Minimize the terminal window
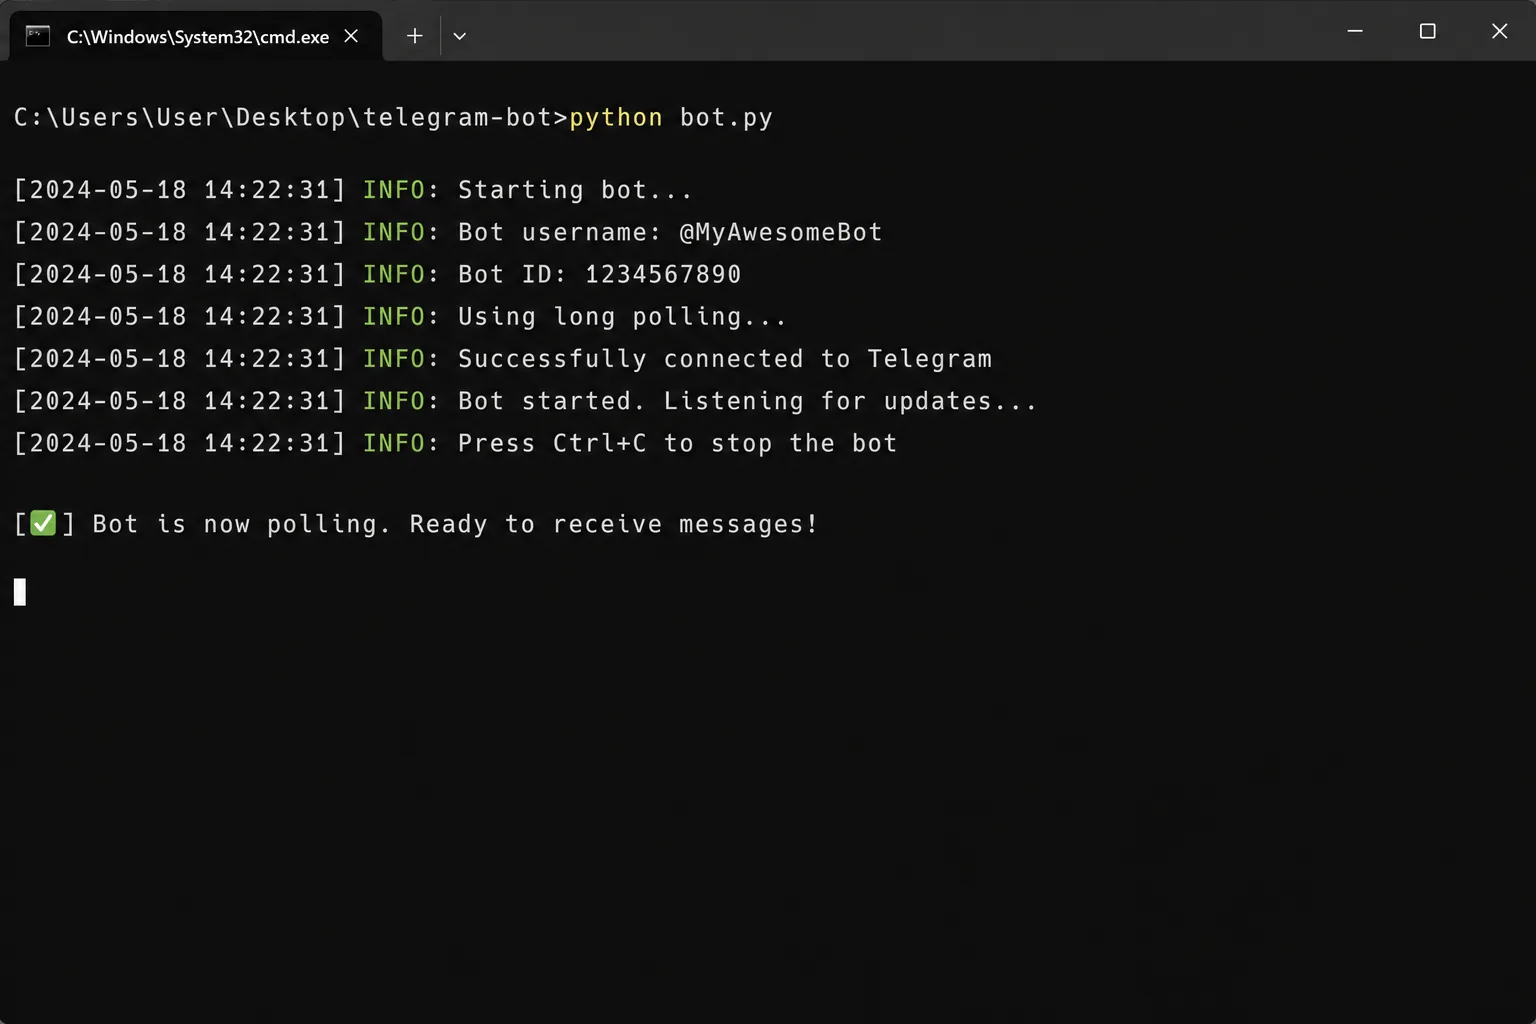The image size is (1536, 1024). [1355, 31]
